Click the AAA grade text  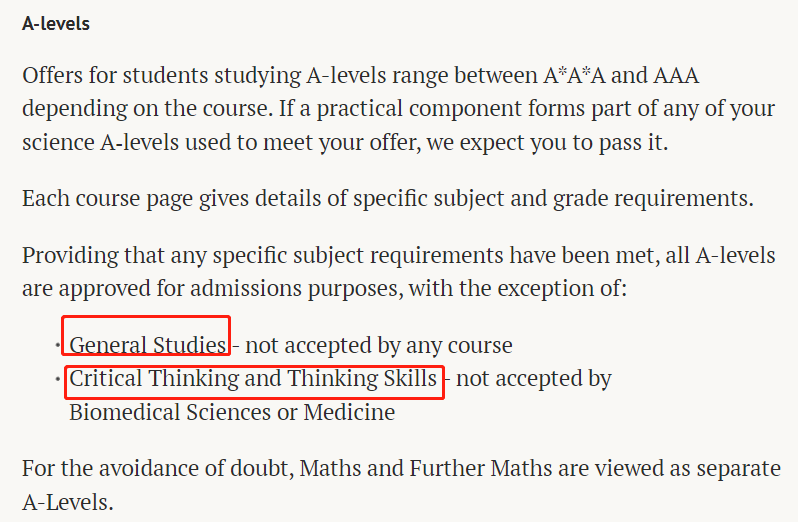pos(676,76)
